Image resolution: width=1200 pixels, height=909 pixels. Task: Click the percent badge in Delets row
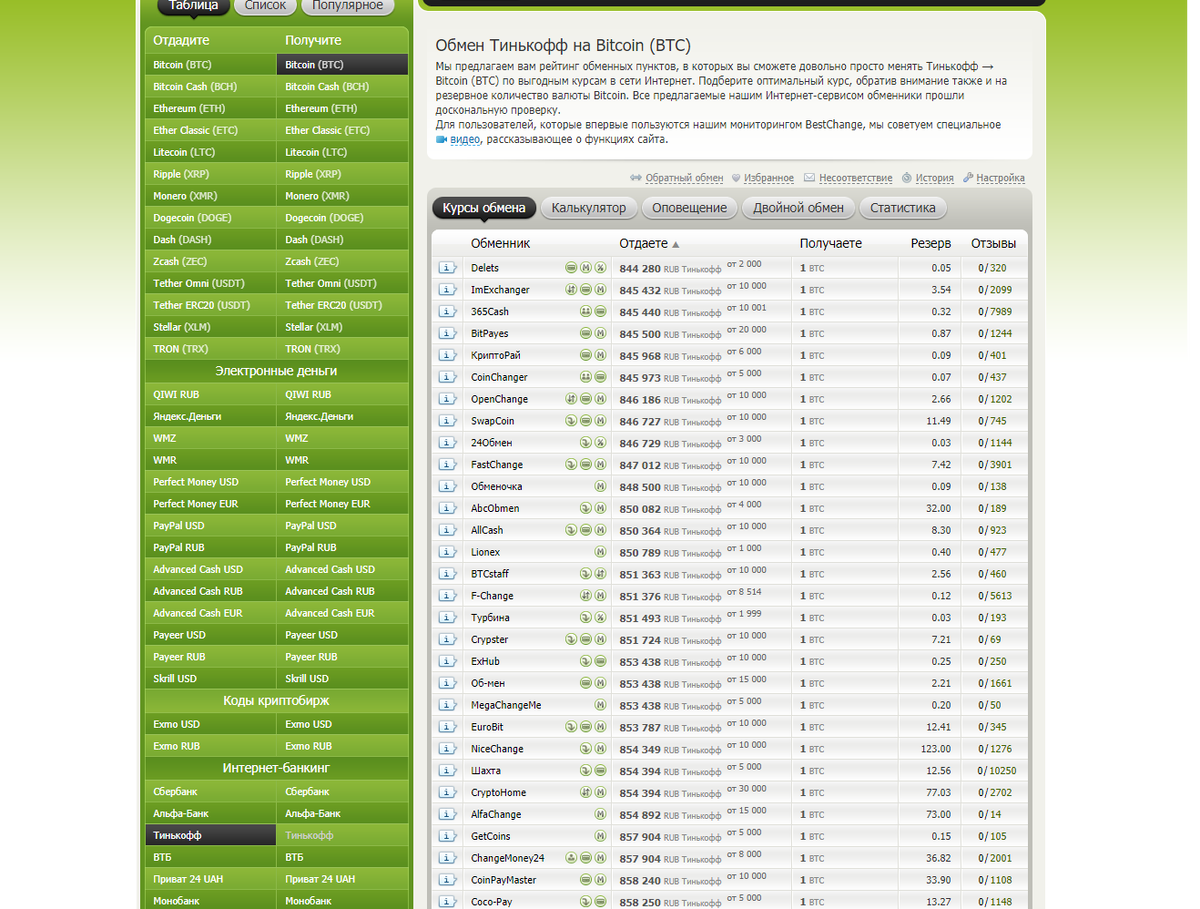601,268
